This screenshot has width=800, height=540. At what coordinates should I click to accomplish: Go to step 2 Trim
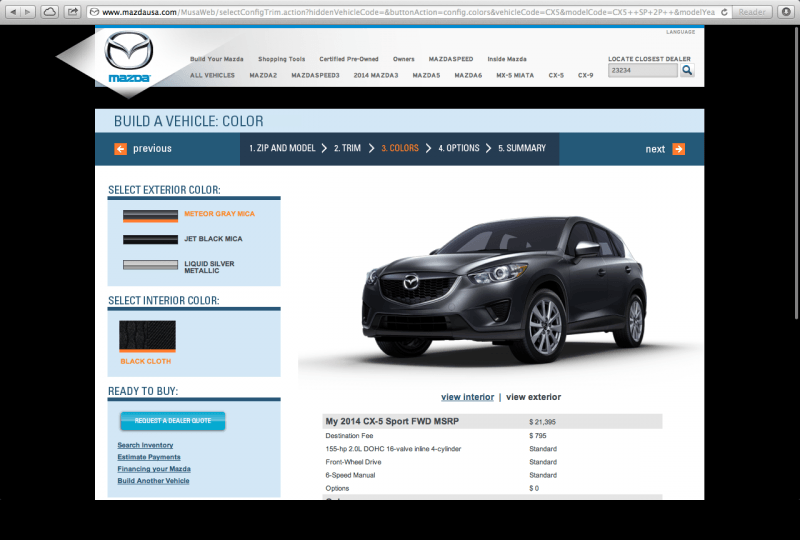tap(347, 148)
